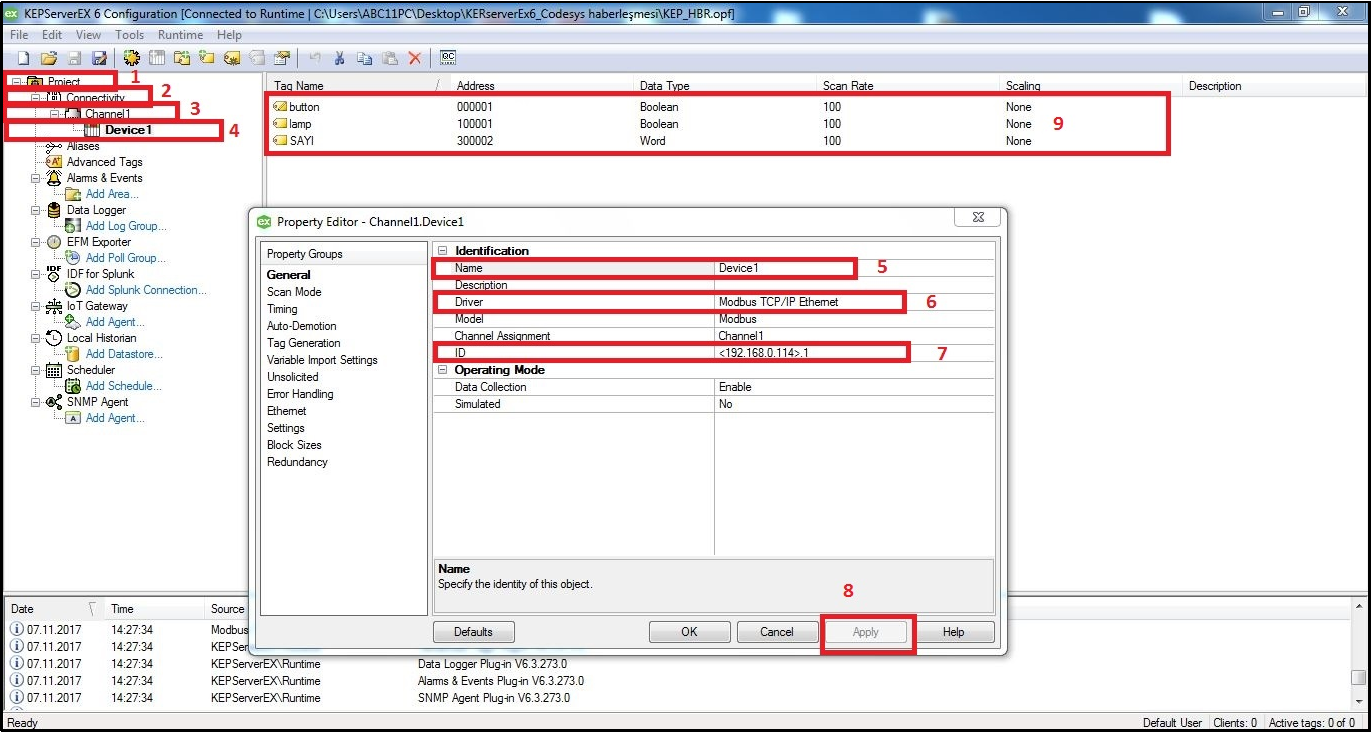Select the Redundancy property group

(297, 462)
